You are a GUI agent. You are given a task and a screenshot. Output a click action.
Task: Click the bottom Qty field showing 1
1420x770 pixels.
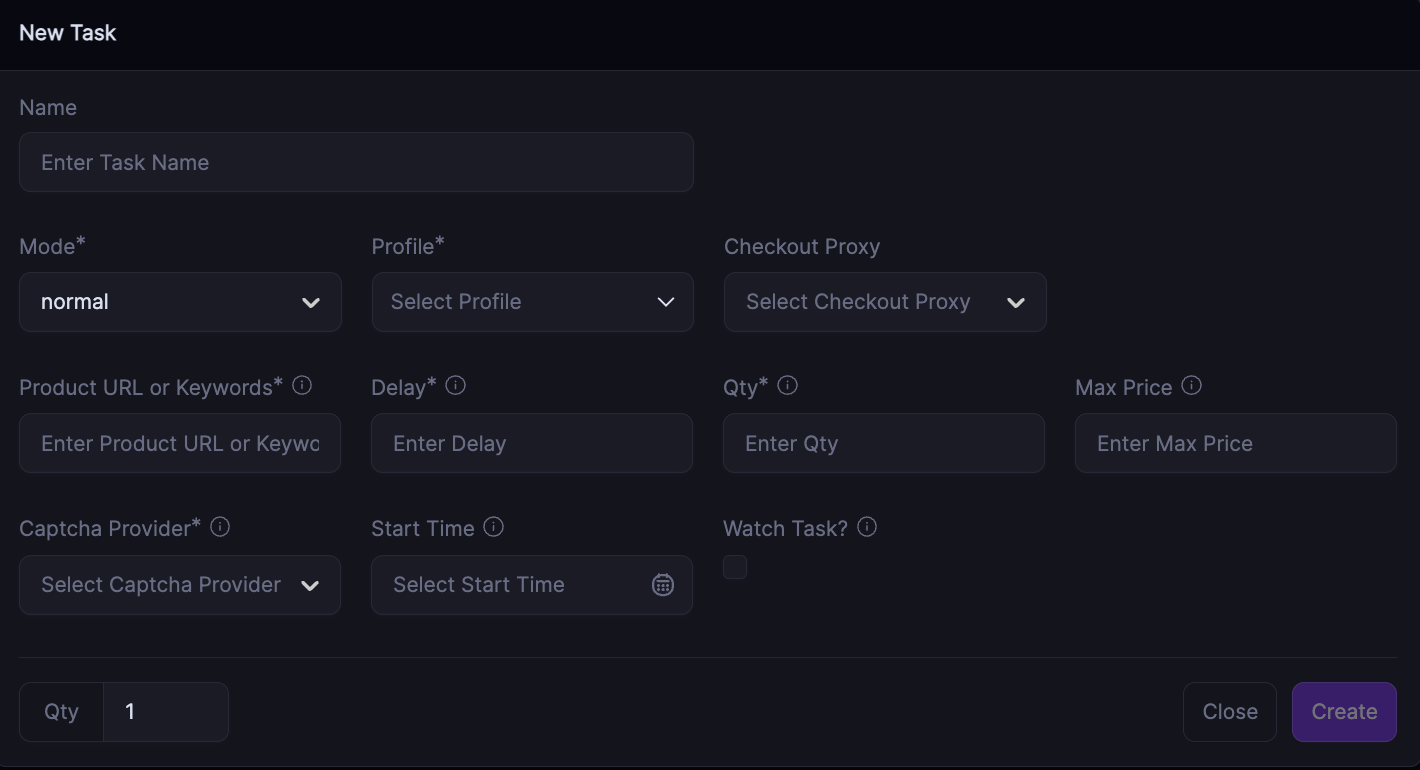click(x=165, y=712)
